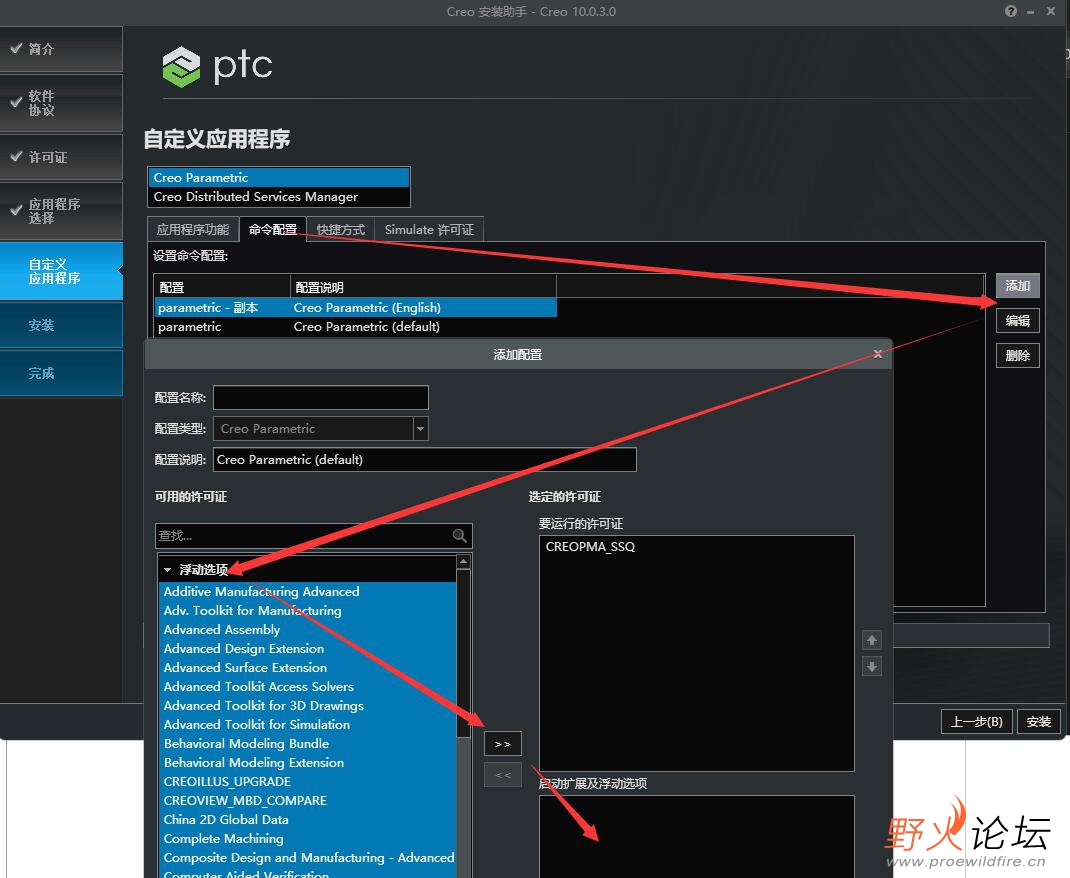This screenshot has height=878, width=1070.
Task: Select Advanced Surface Extension
Action: [x=307, y=668]
